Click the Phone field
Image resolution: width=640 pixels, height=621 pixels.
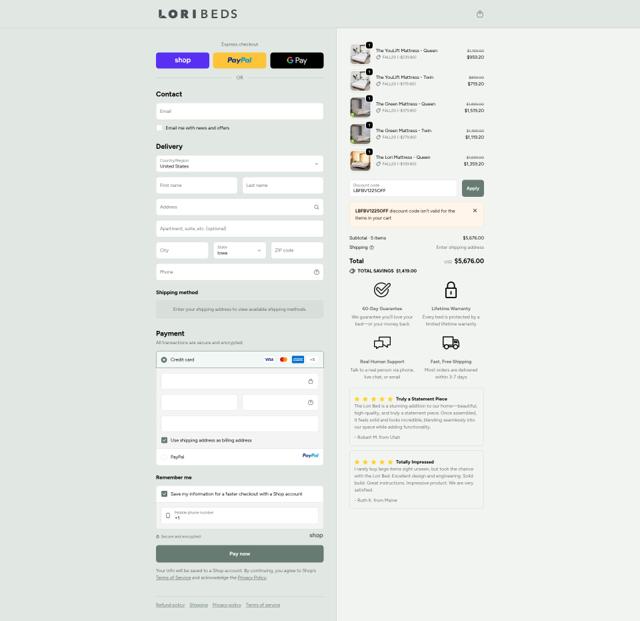pyautogui.click(x=240, y=272)
